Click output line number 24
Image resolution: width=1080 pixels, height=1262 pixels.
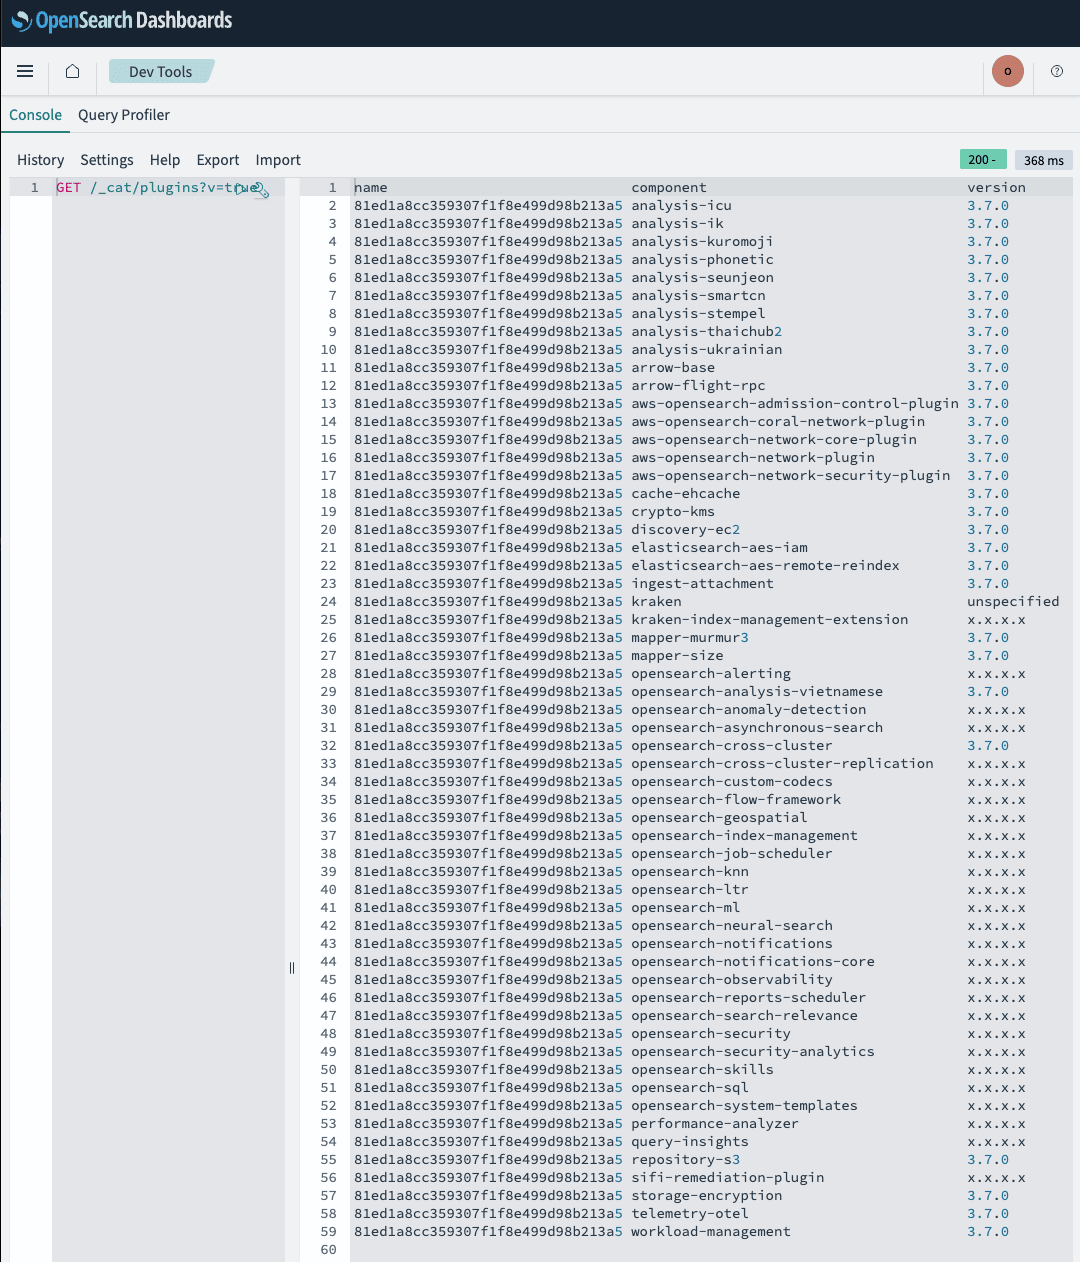(328, 601)
